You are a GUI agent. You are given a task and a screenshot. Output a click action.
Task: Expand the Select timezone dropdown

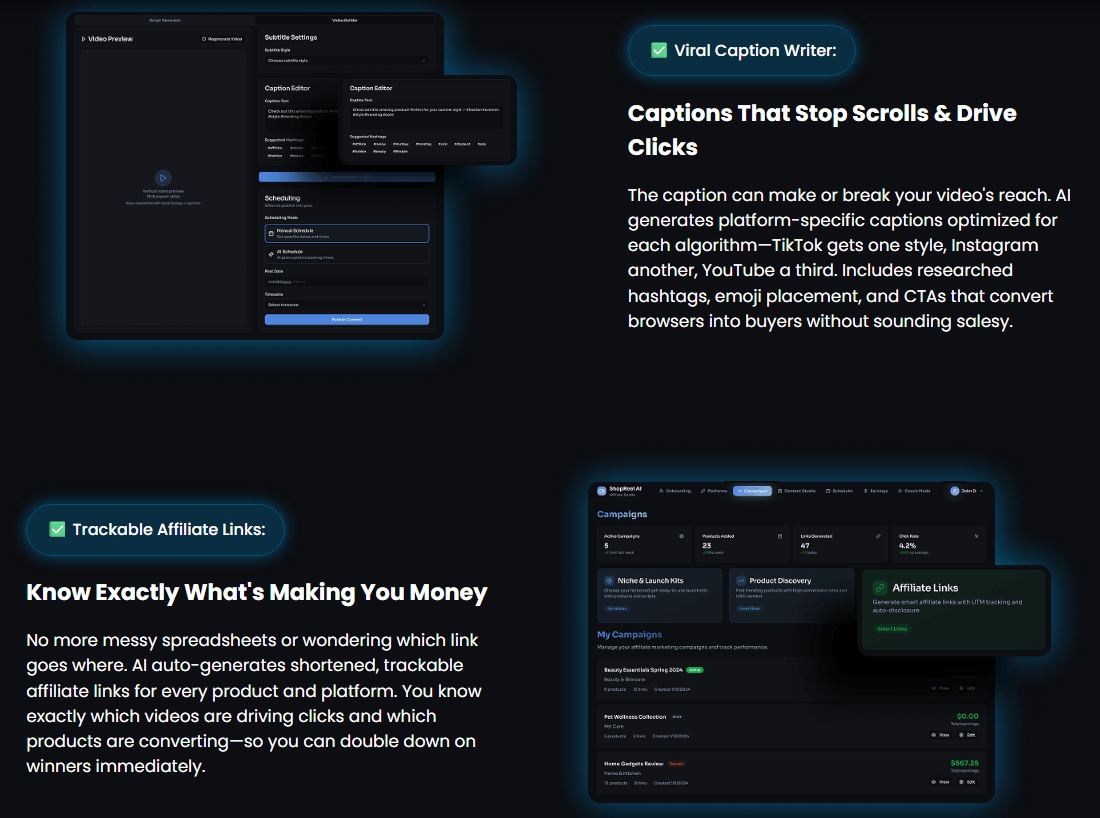coord(346,305)
